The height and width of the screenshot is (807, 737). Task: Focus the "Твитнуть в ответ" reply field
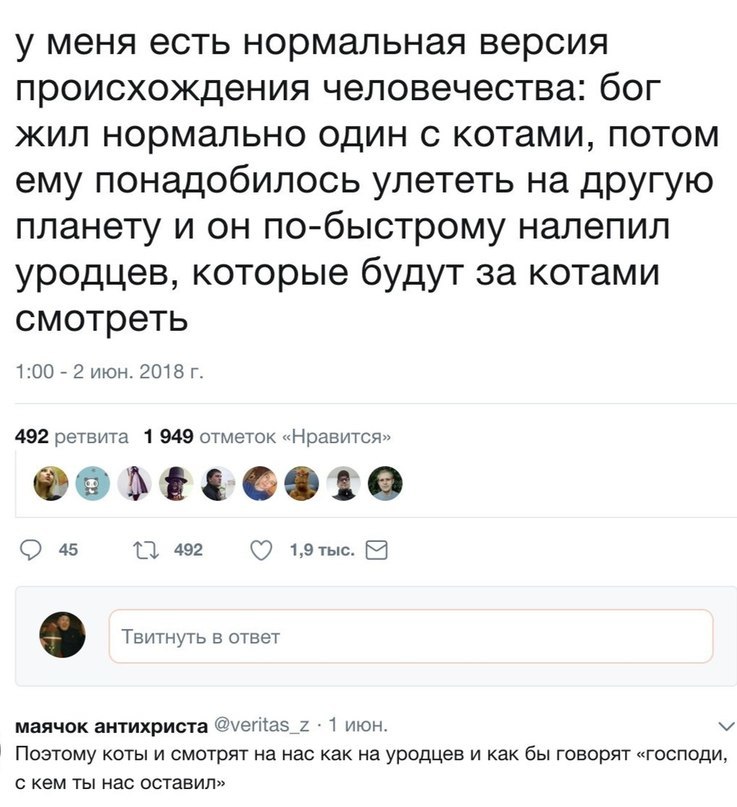(410, 636)
